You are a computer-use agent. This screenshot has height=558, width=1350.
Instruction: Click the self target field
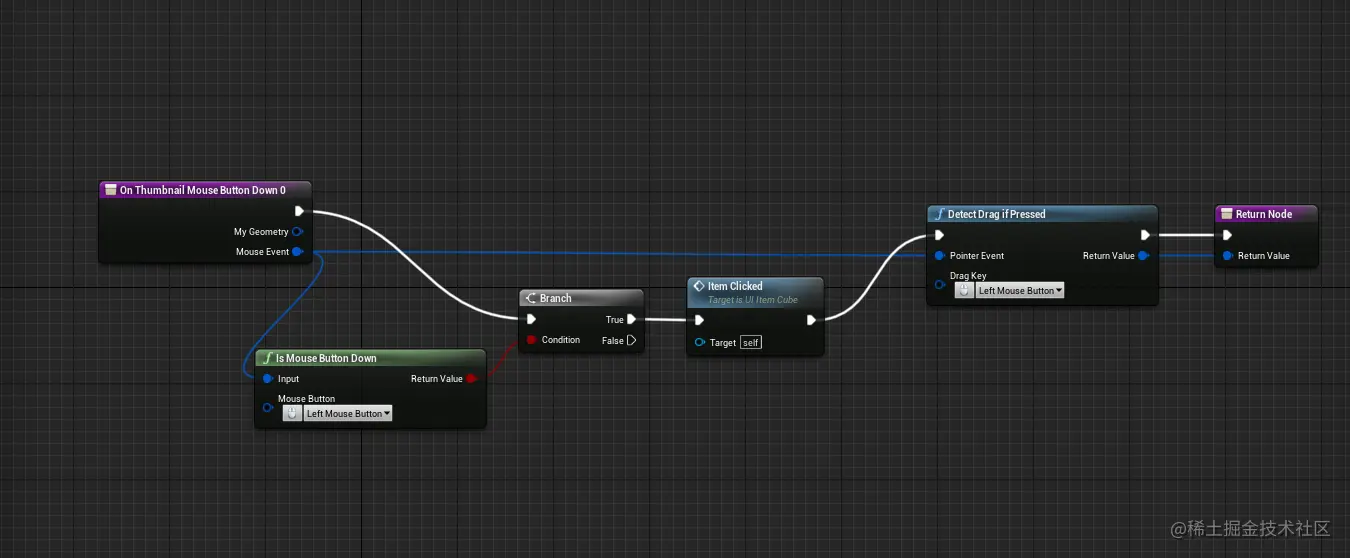[x=751, y=343]
